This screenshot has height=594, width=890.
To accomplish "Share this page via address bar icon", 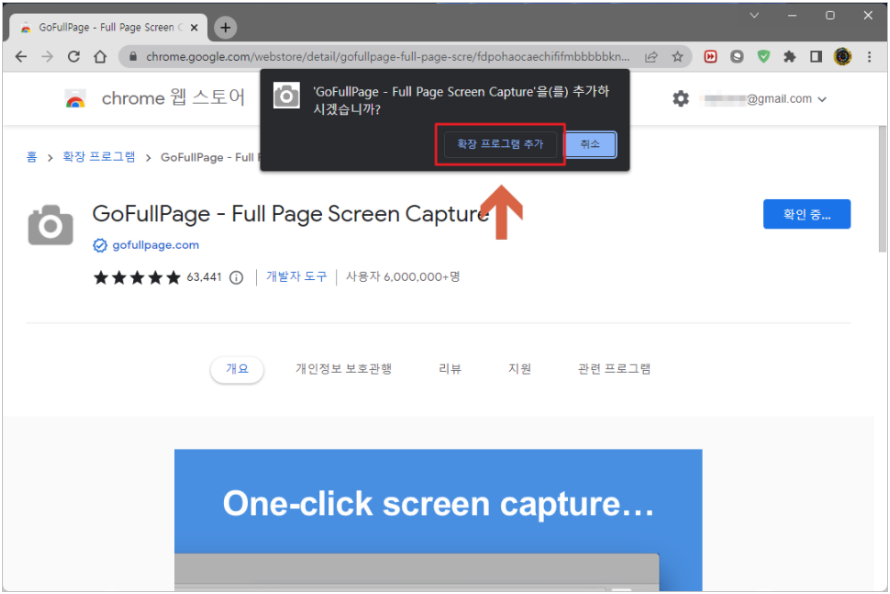I will (651, 57).
